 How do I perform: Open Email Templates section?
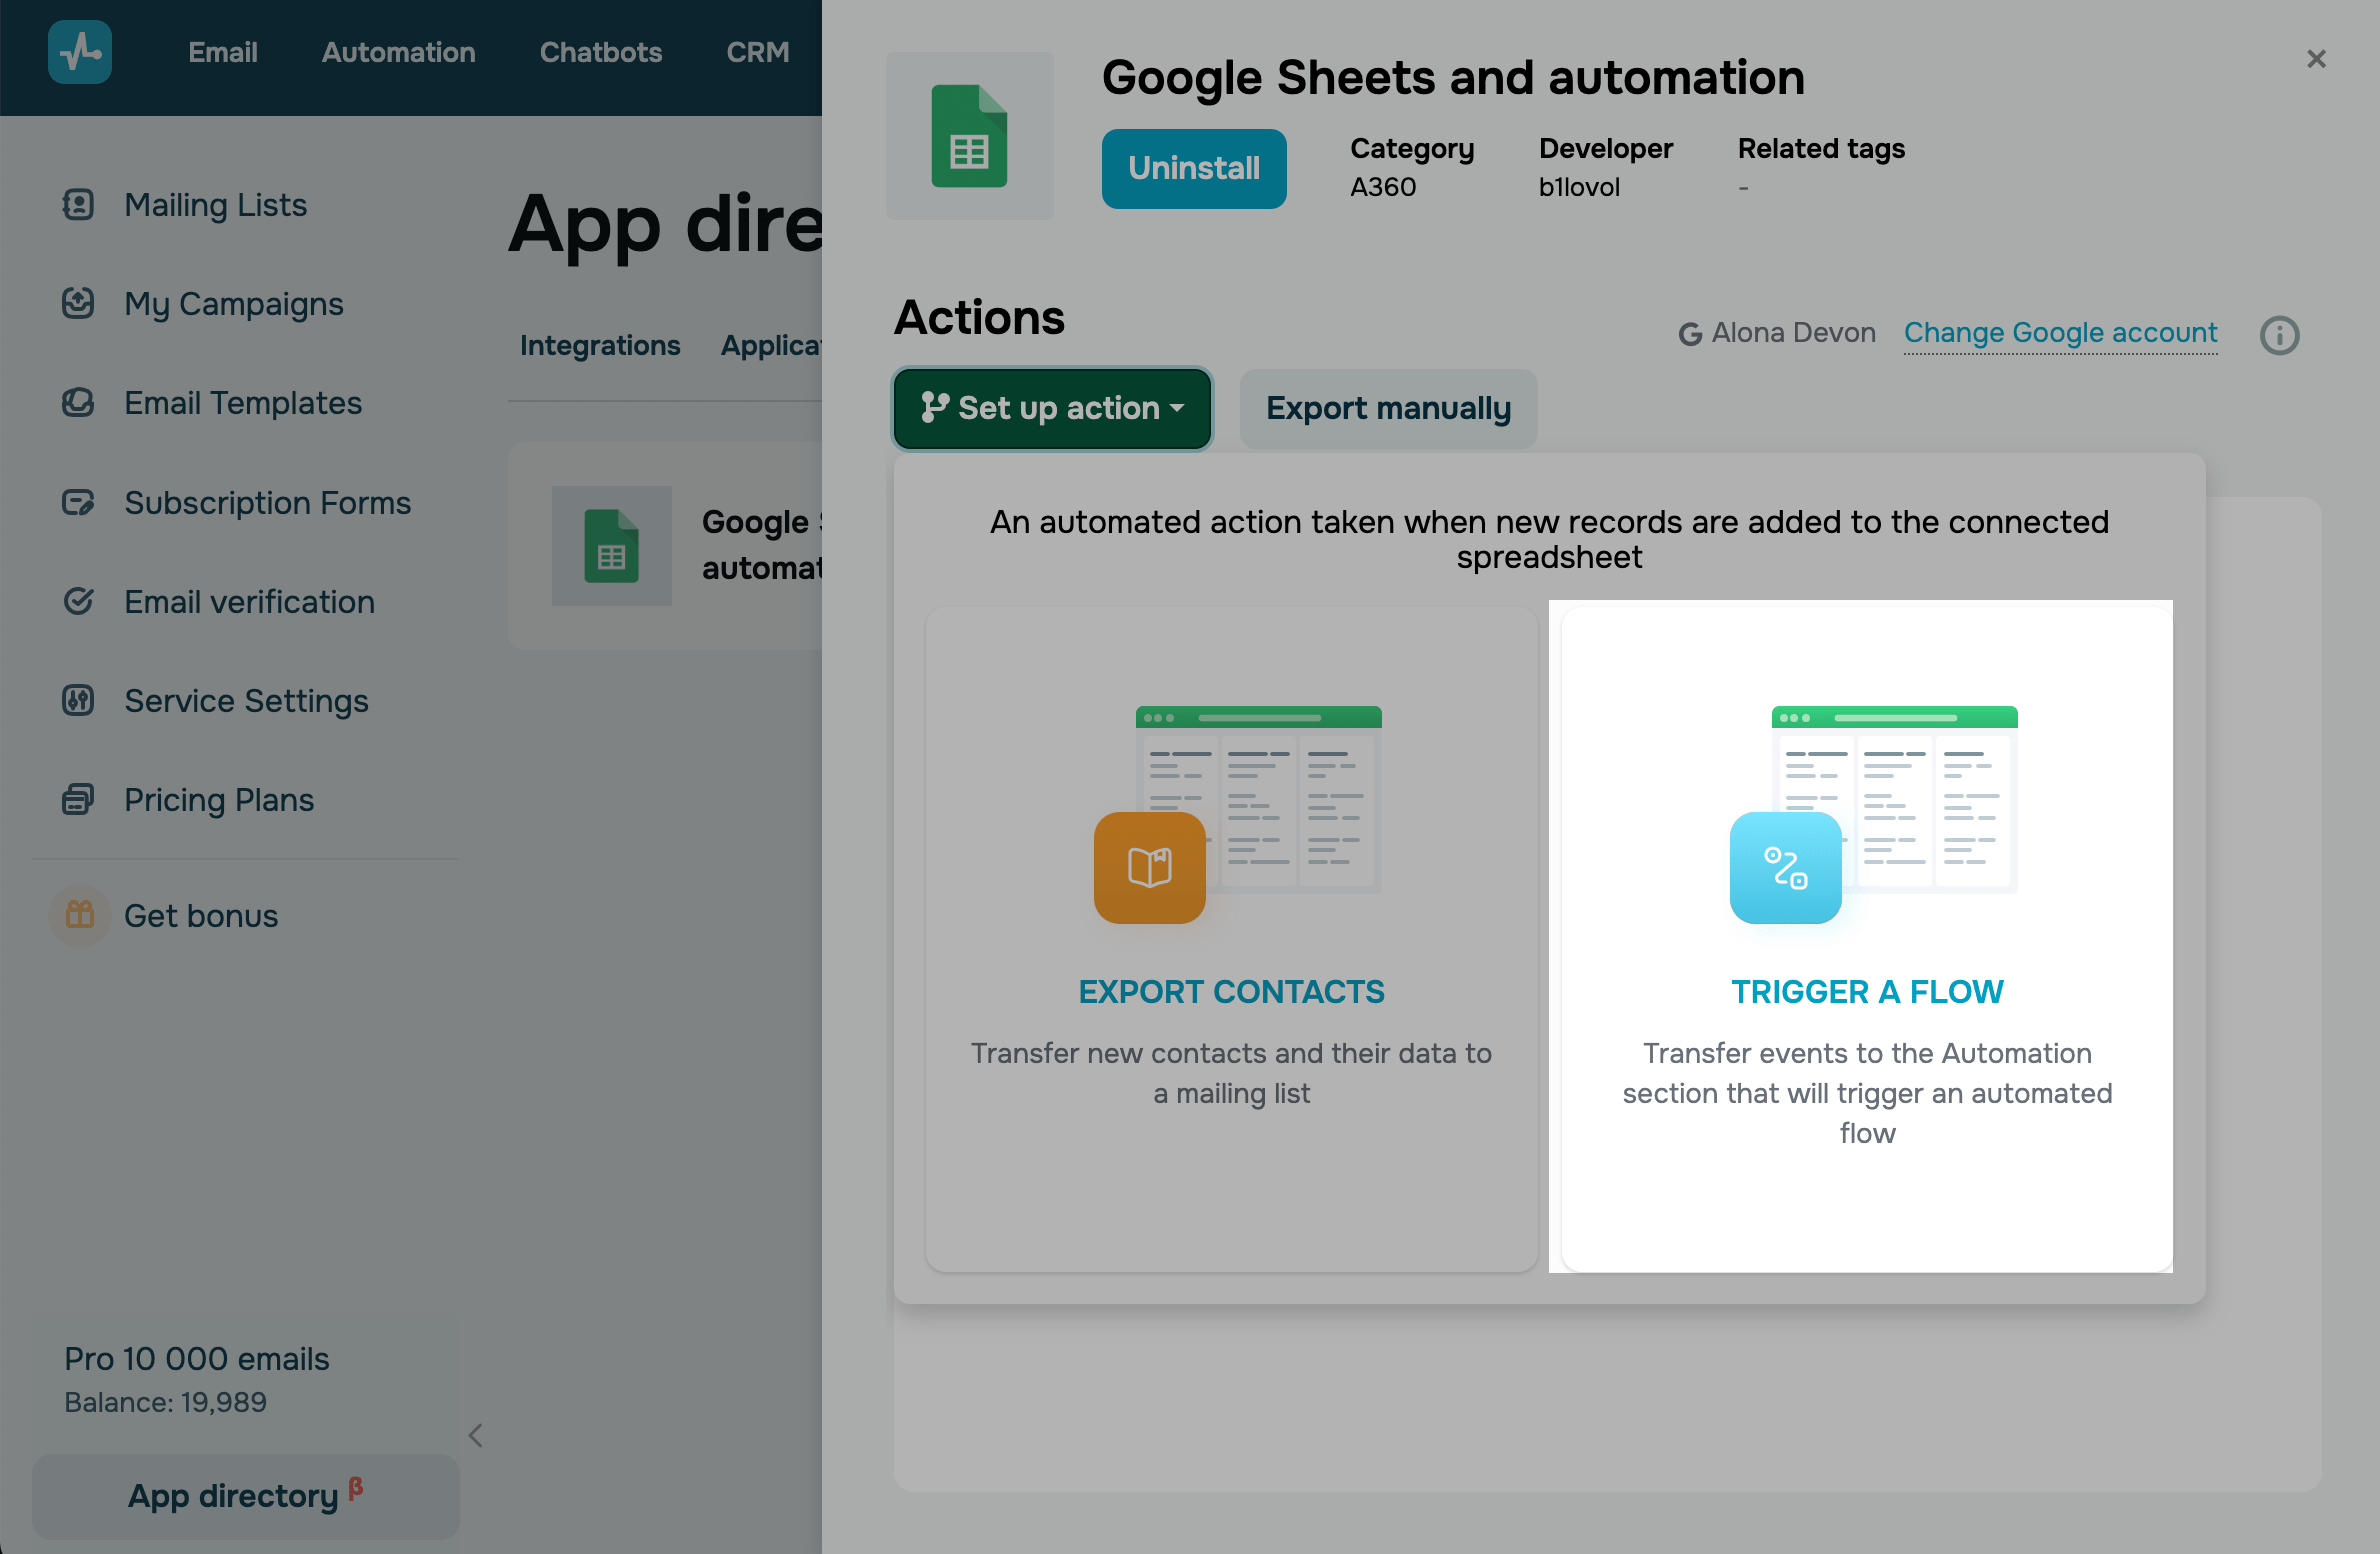point(243,403)
